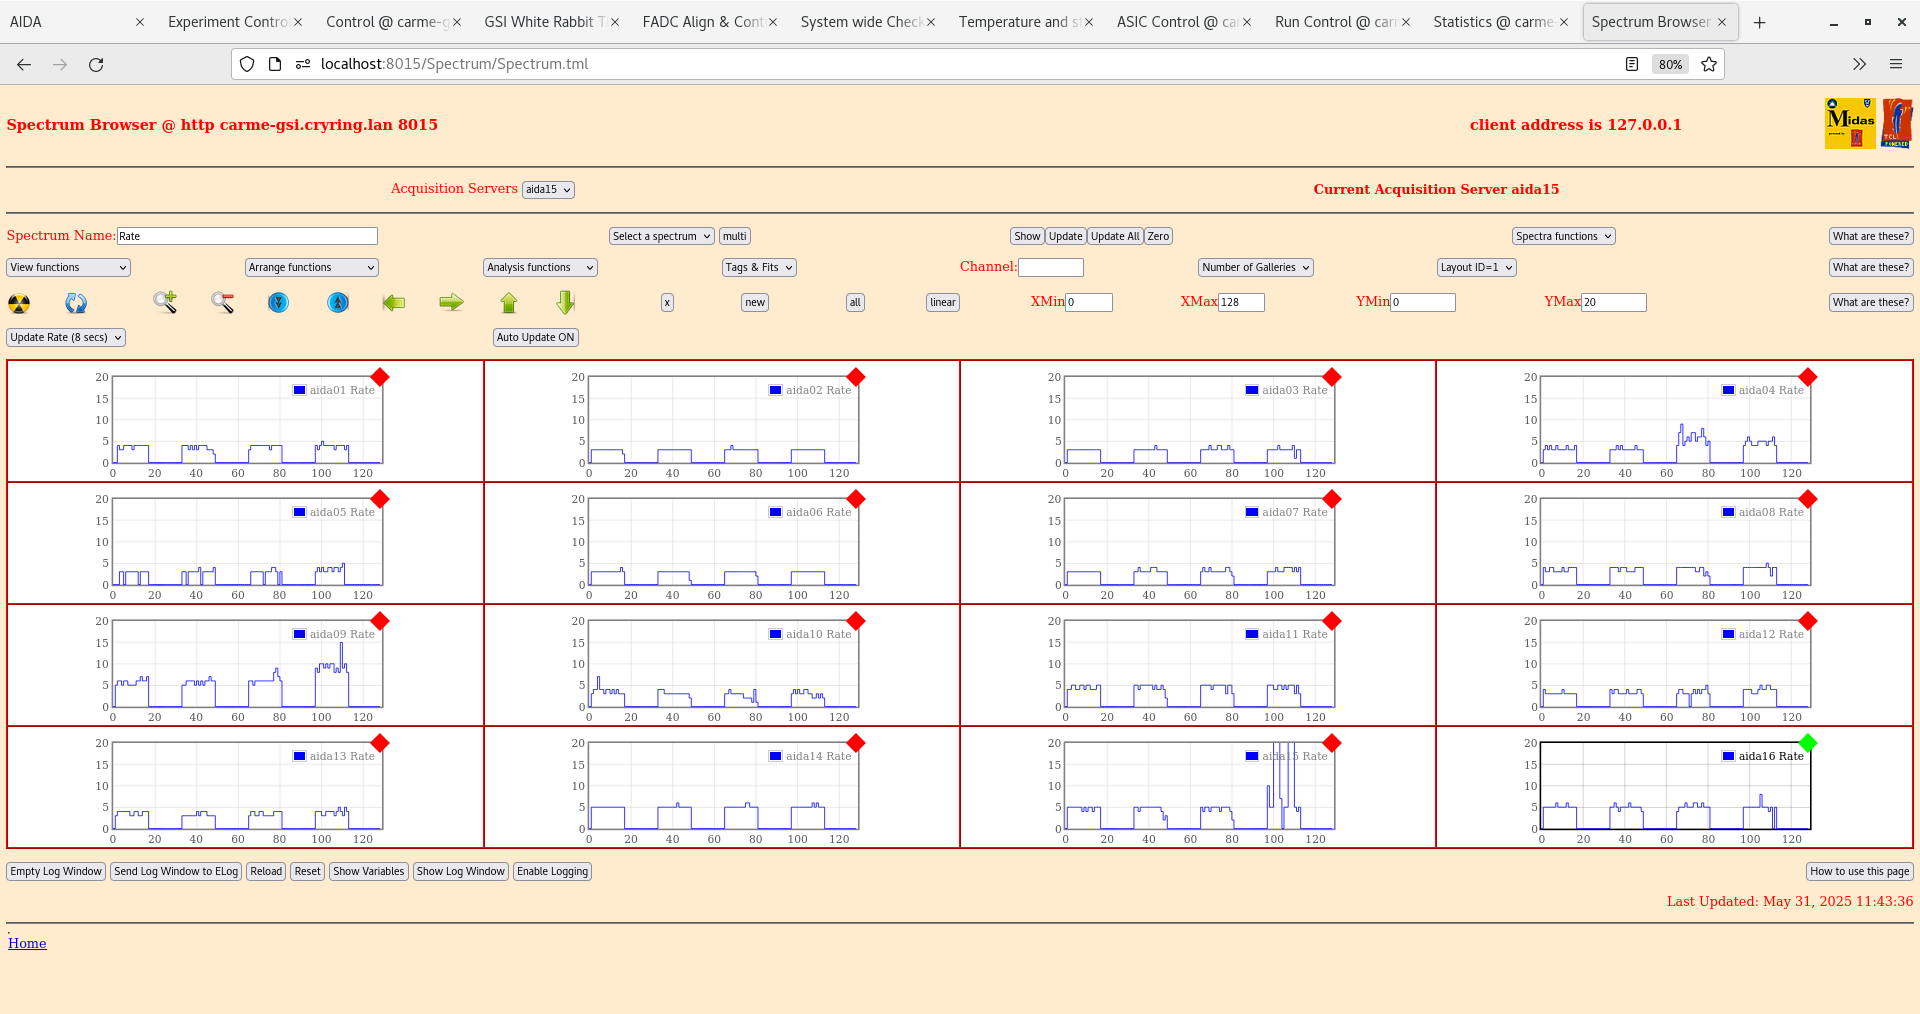Image resolution: width=1920 pixels, height=1014 pixels.
Task: Select the zoom-out magnifier icon
Action: [x=222, y=303]
